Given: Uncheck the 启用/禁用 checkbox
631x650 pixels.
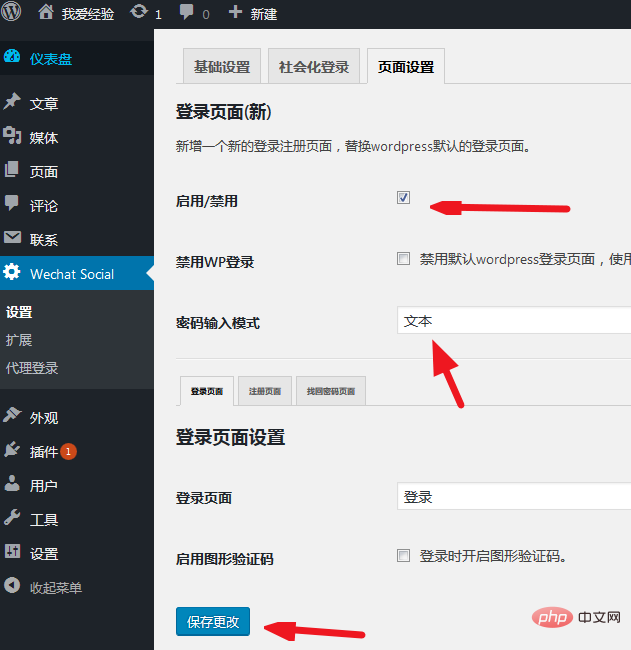Looking at the screenshot, I should 404,198.
